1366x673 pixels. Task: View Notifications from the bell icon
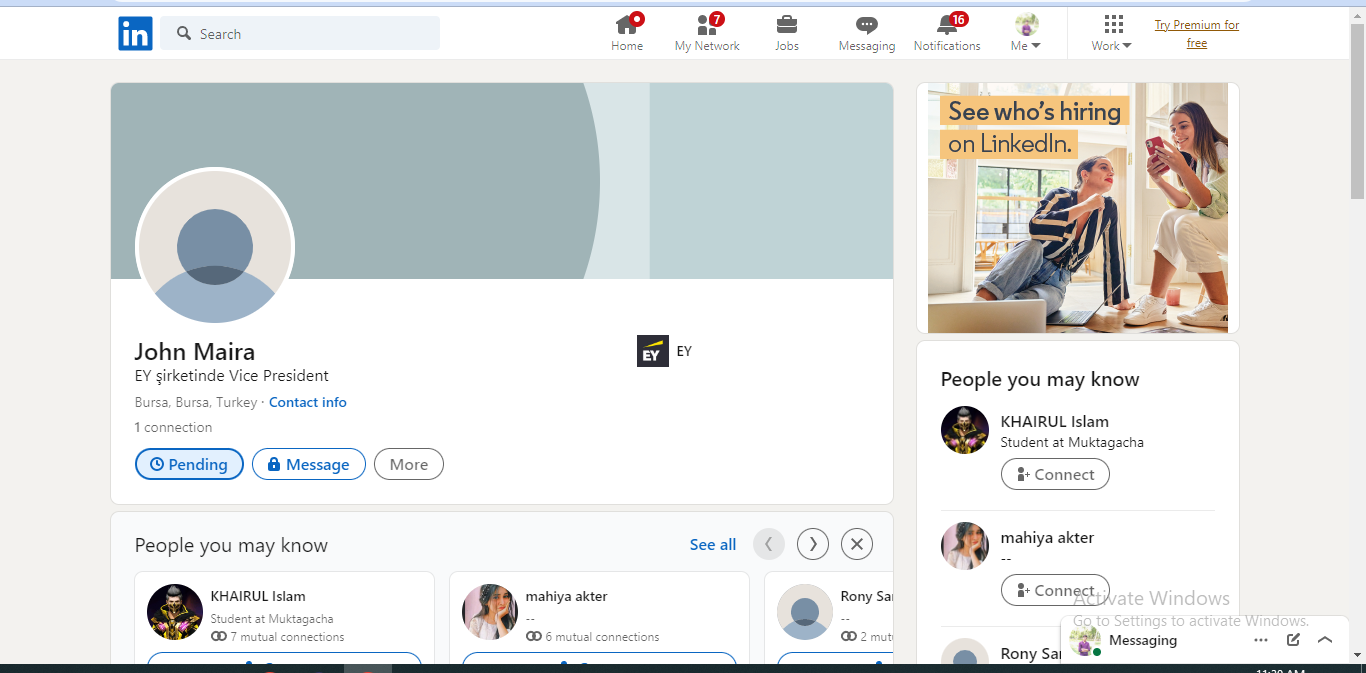[947, 33]
